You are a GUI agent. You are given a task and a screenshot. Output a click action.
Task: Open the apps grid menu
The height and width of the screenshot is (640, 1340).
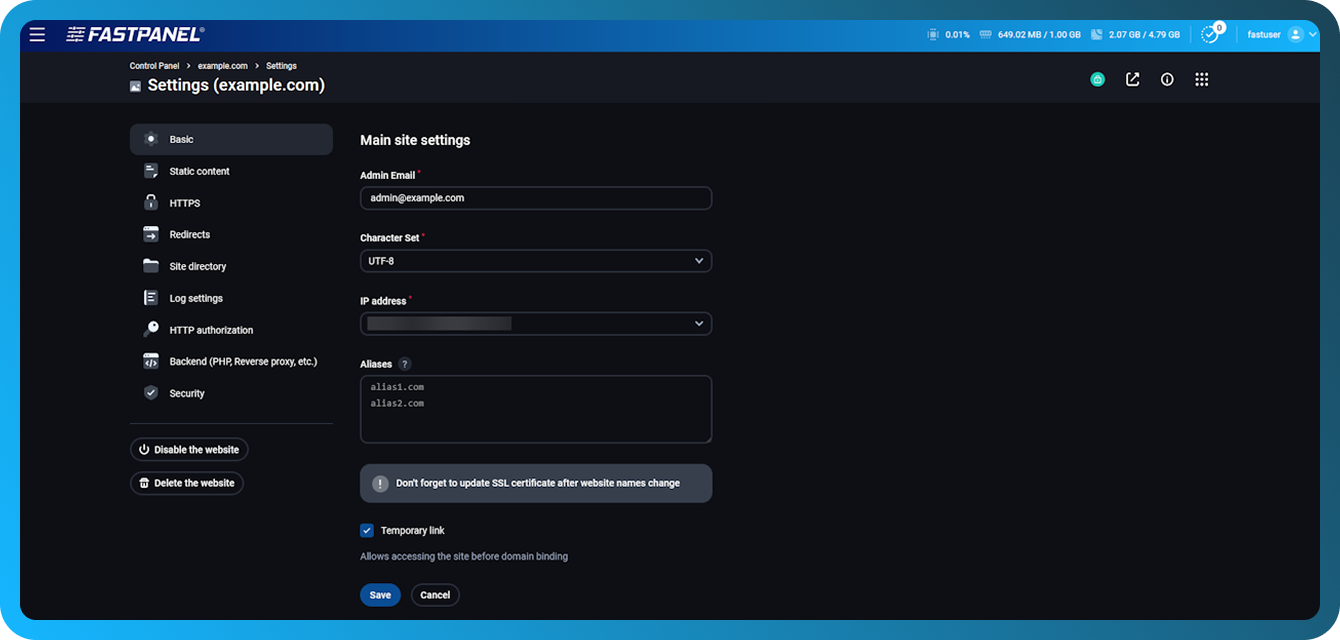tap(1201, 79)
